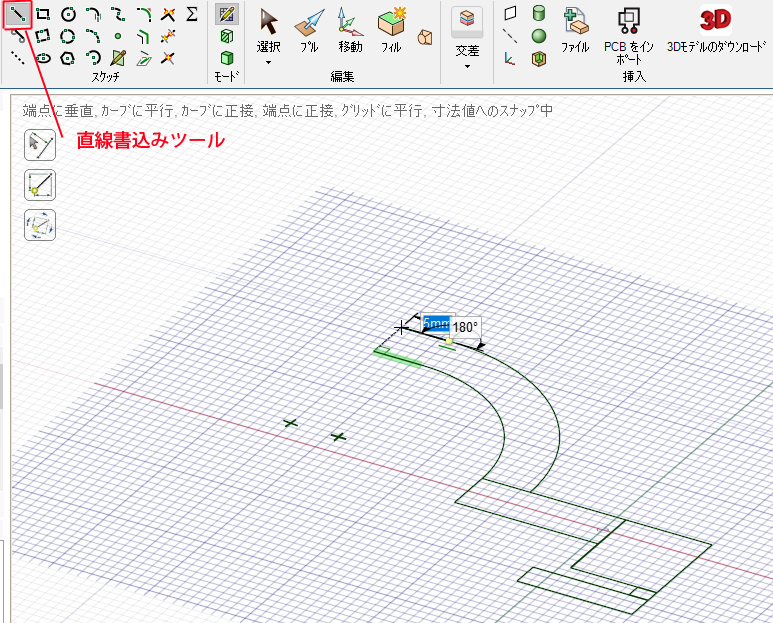The image size is (773, 623).
Task: Insert an axis with the Axis icon
Action: (510, 36)
